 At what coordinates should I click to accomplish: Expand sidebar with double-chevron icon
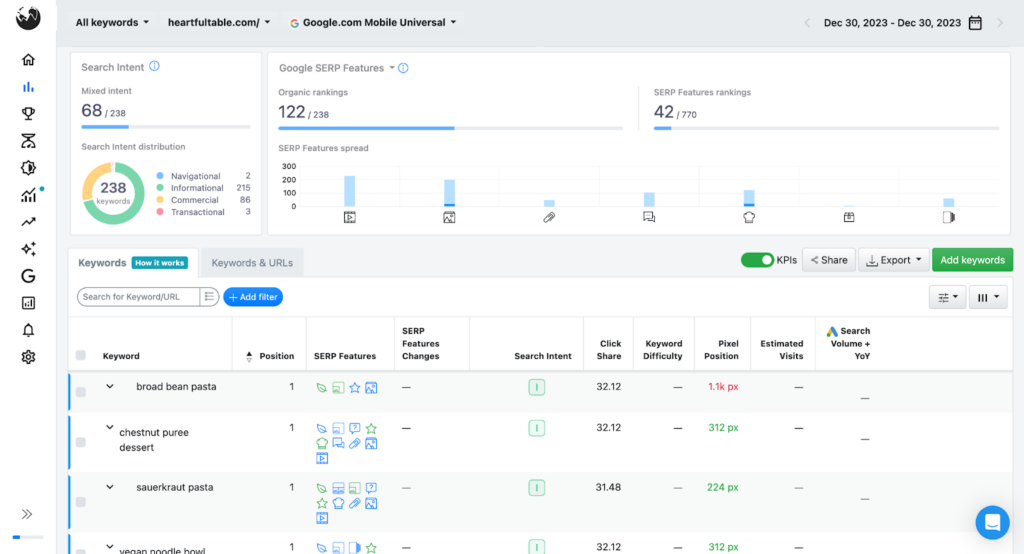(x=27, y=514)
